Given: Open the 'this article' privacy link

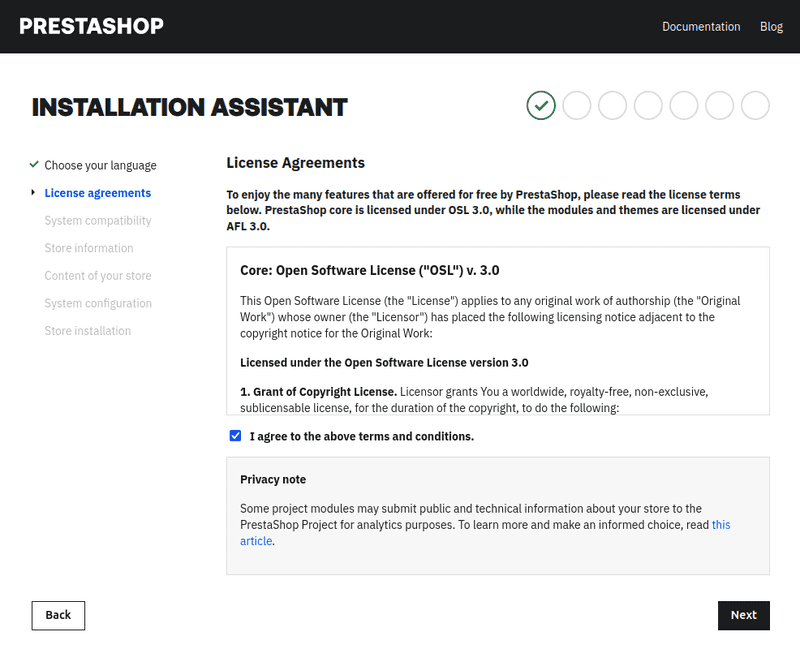Looking at the screenshot, I should click(720, 525).
